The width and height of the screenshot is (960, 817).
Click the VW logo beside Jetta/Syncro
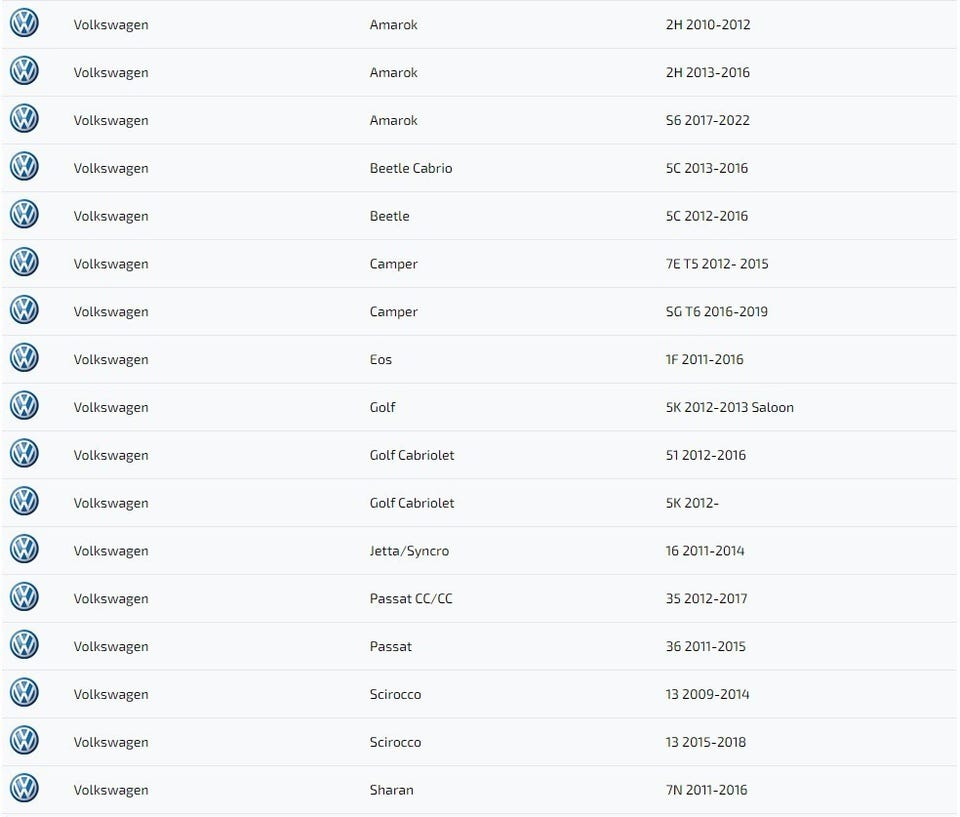pyautogui.click(x=24, y=550)
